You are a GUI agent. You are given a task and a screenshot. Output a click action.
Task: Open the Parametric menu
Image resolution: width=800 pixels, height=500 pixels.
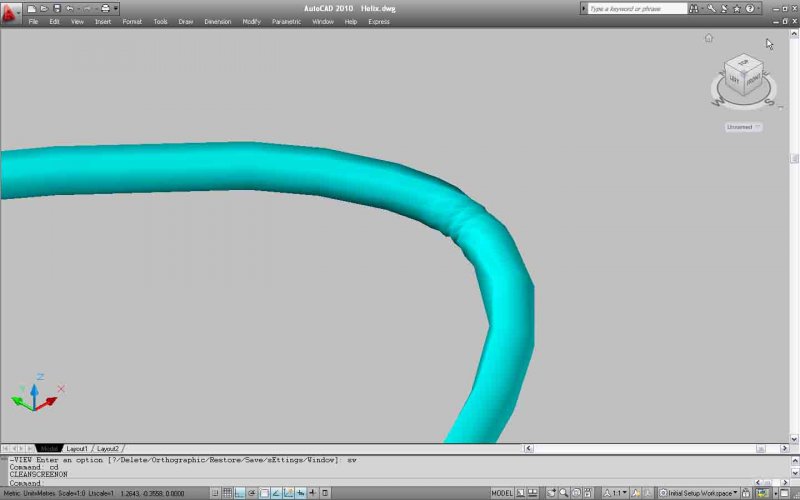pos(287,22)
